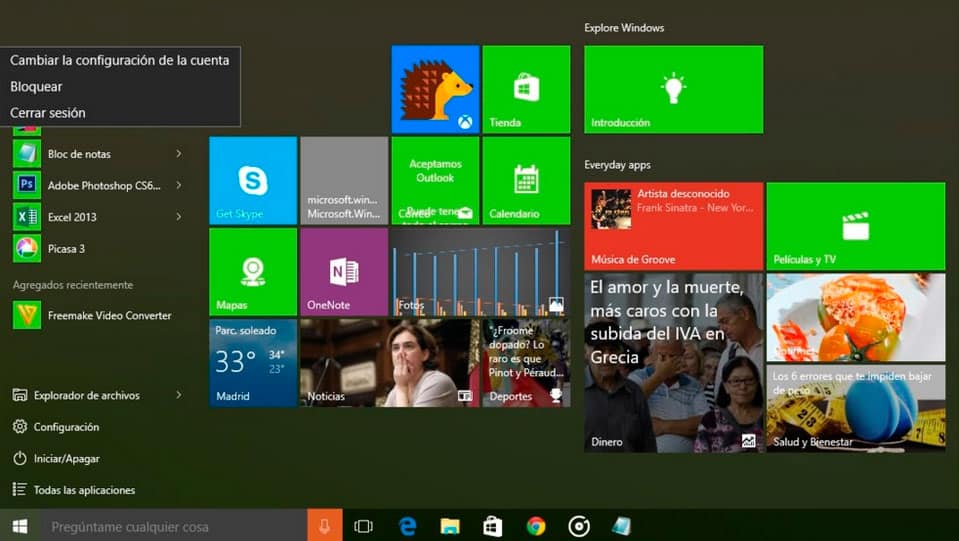Screen dimensions: 959x541
Task: Open the Música de Groove tile
Action: tap(673, 226)
